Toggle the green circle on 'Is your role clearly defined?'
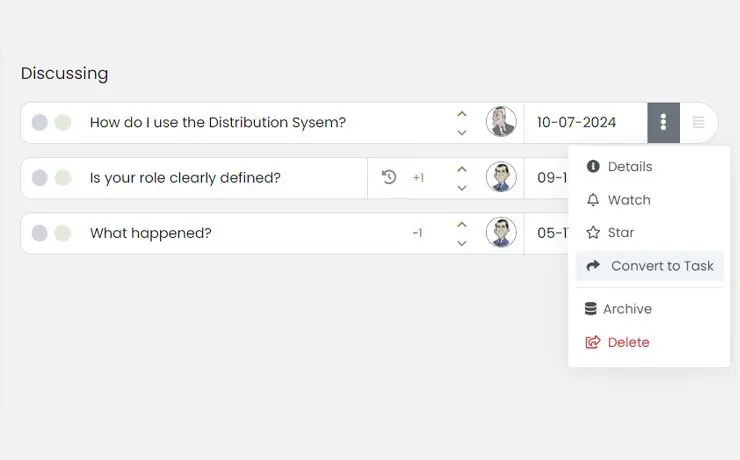740x460 pixels. click(x=63, y=178)
